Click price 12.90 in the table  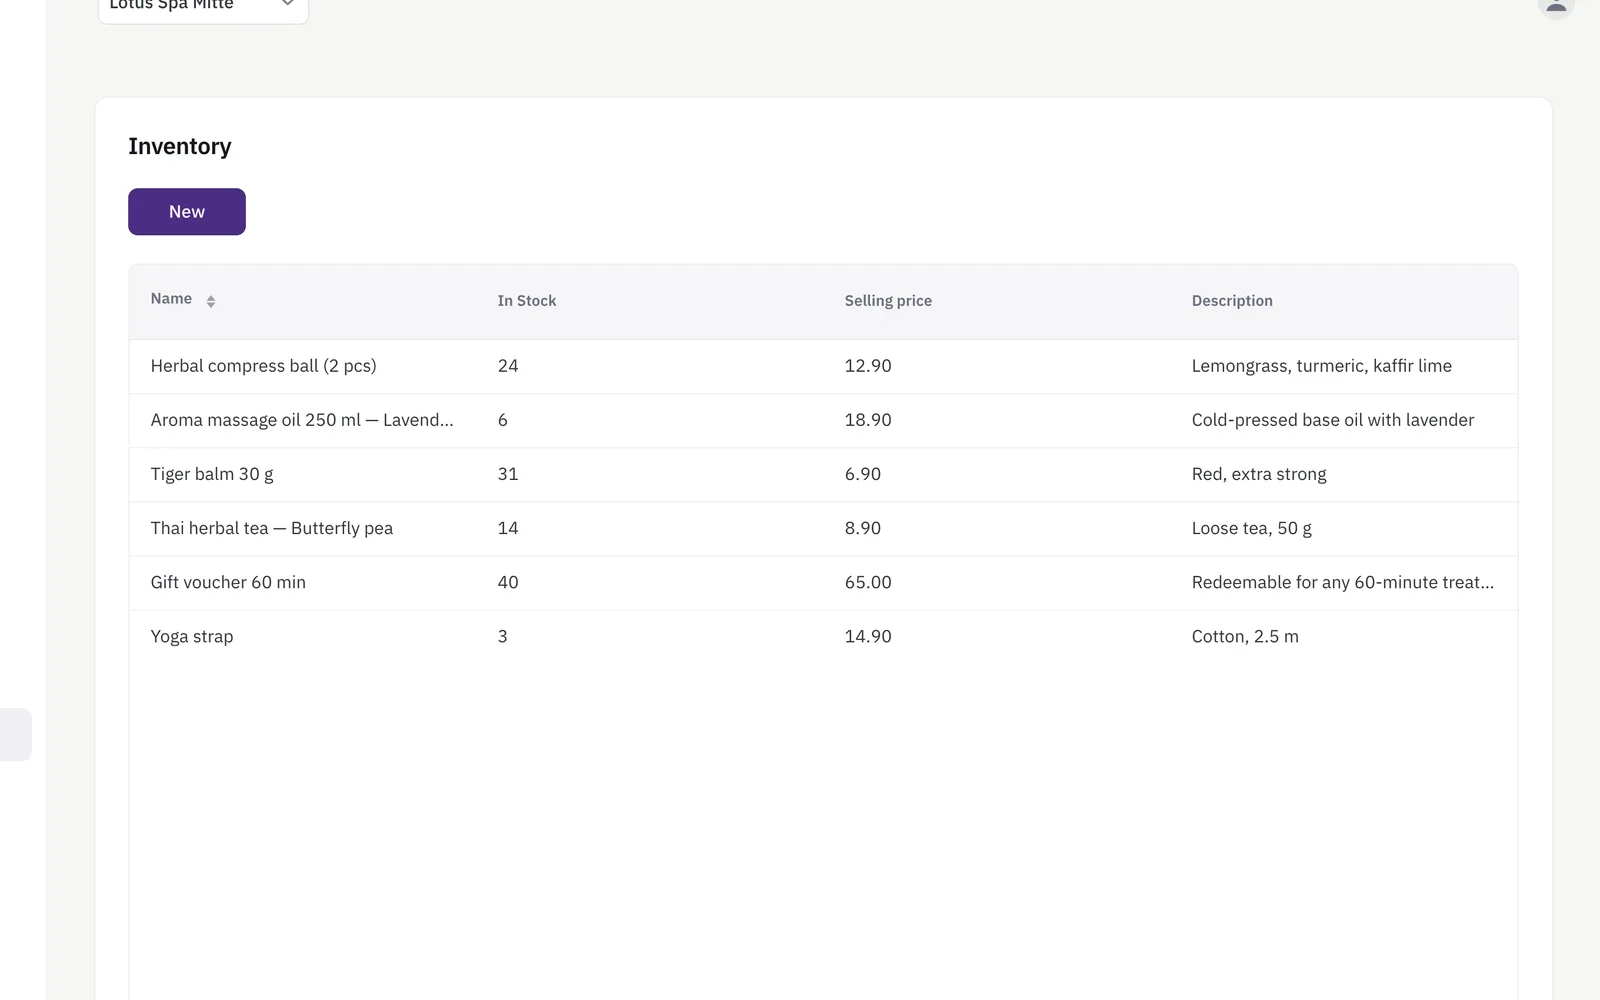click(868, 366)
